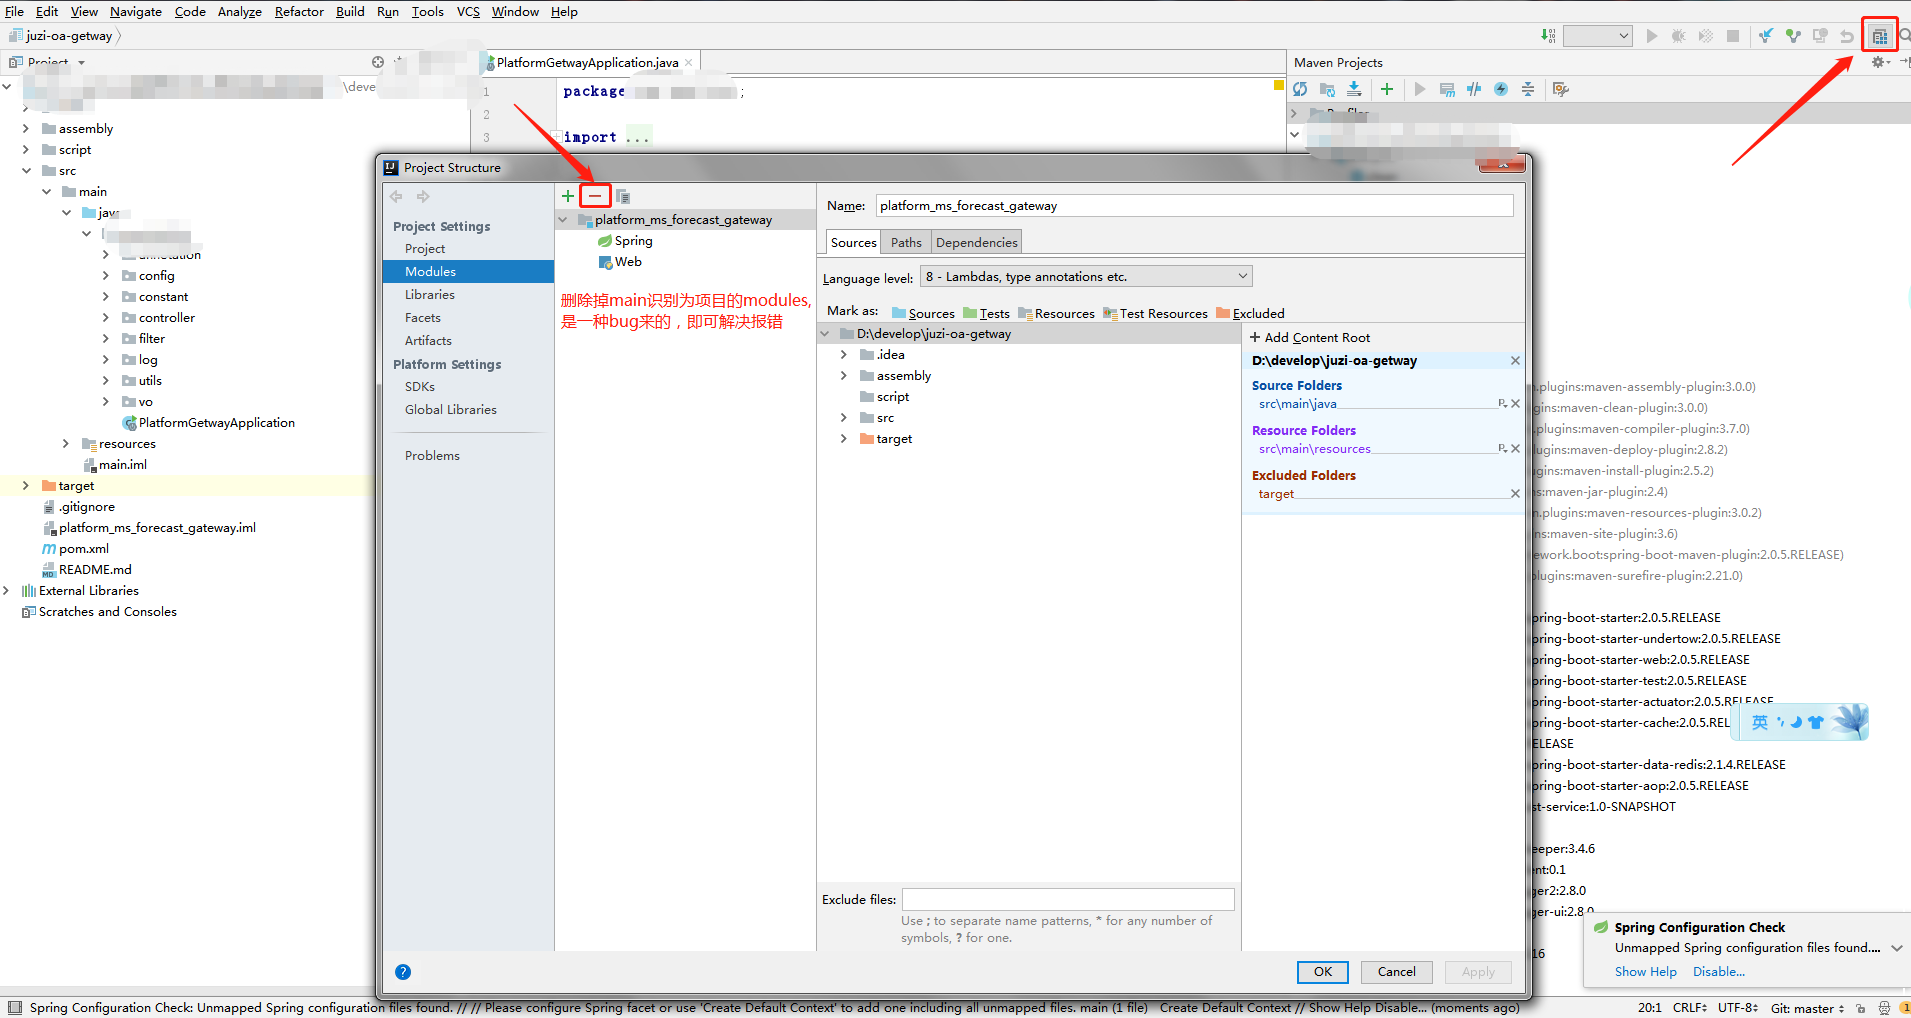Image resolution: width=1911 pixels, height=1018 pixels.
Task: Click OK in Project Structure dialog
Action: 1323,972
